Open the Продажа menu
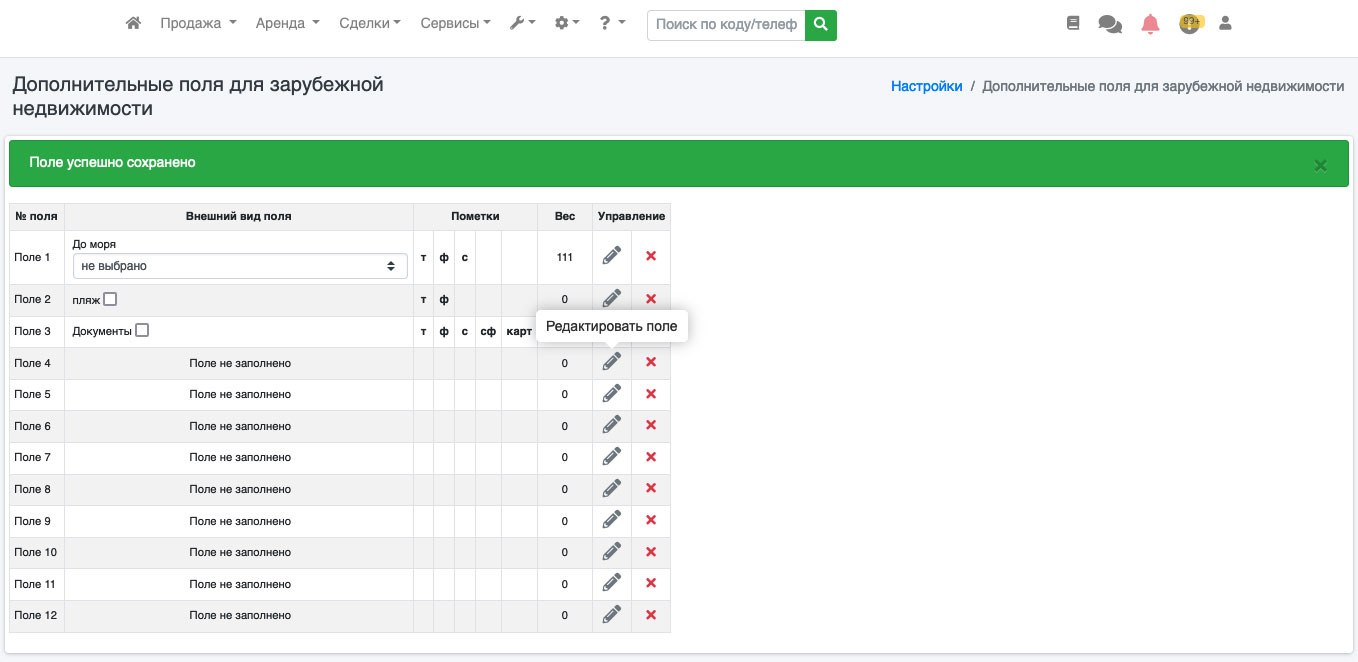 [198, 23]
